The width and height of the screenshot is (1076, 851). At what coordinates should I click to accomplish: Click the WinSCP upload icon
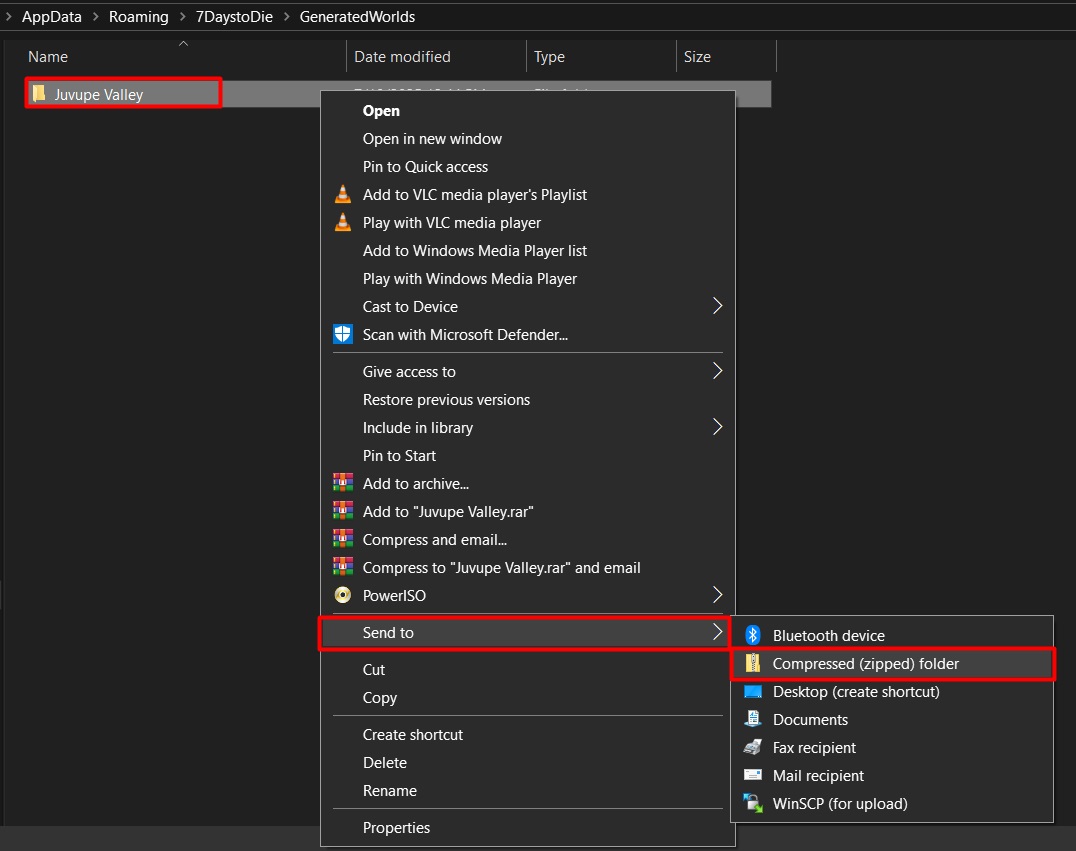(754, 804)
